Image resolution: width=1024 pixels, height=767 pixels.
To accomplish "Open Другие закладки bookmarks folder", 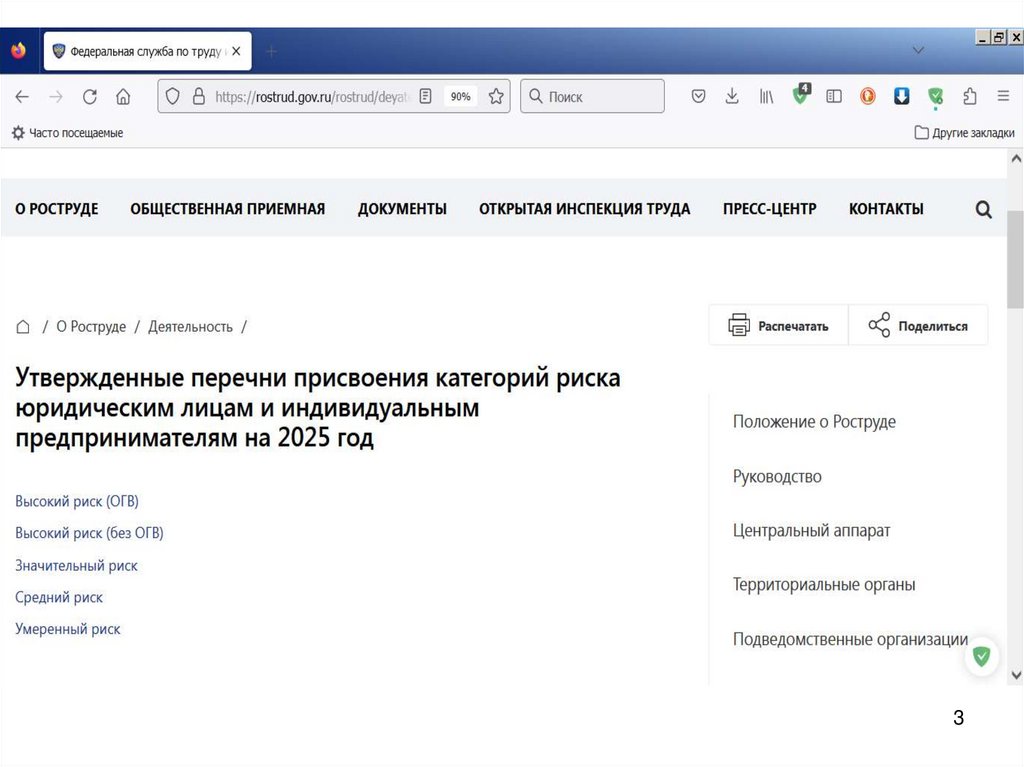I will (965, 133).
